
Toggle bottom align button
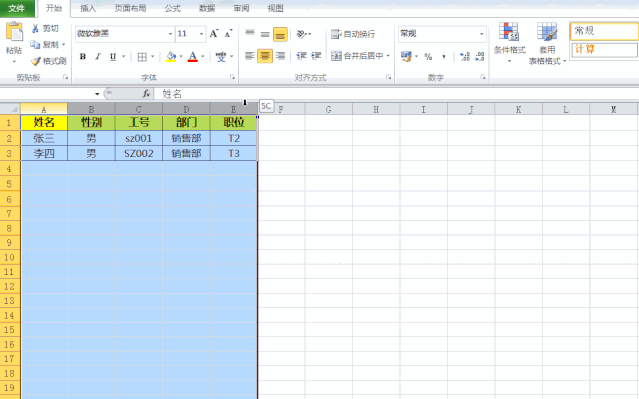tap(280, 34)
